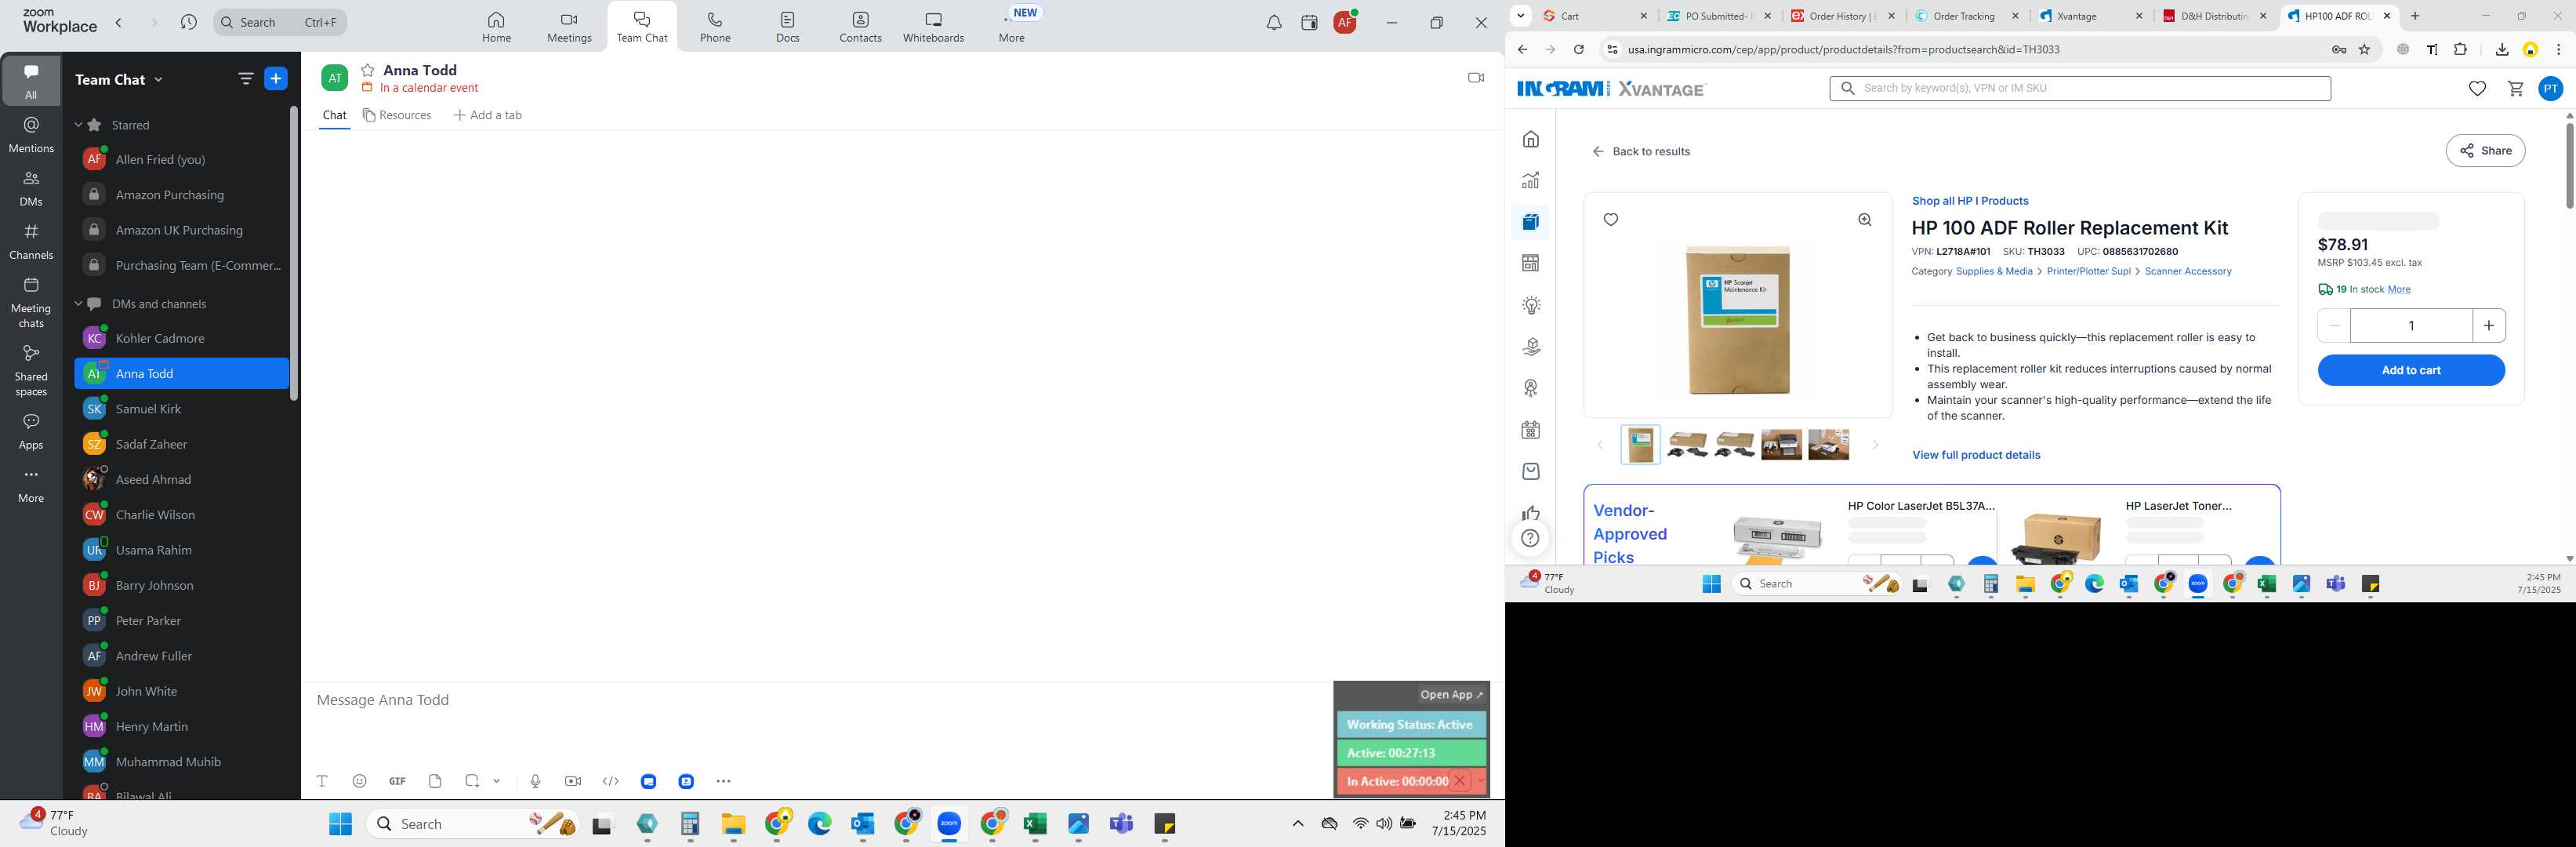The width and height of the screenshot is (2576, 847).
Task: Open Meeting chats in Zoom sidebar
Action: point(31,303)
